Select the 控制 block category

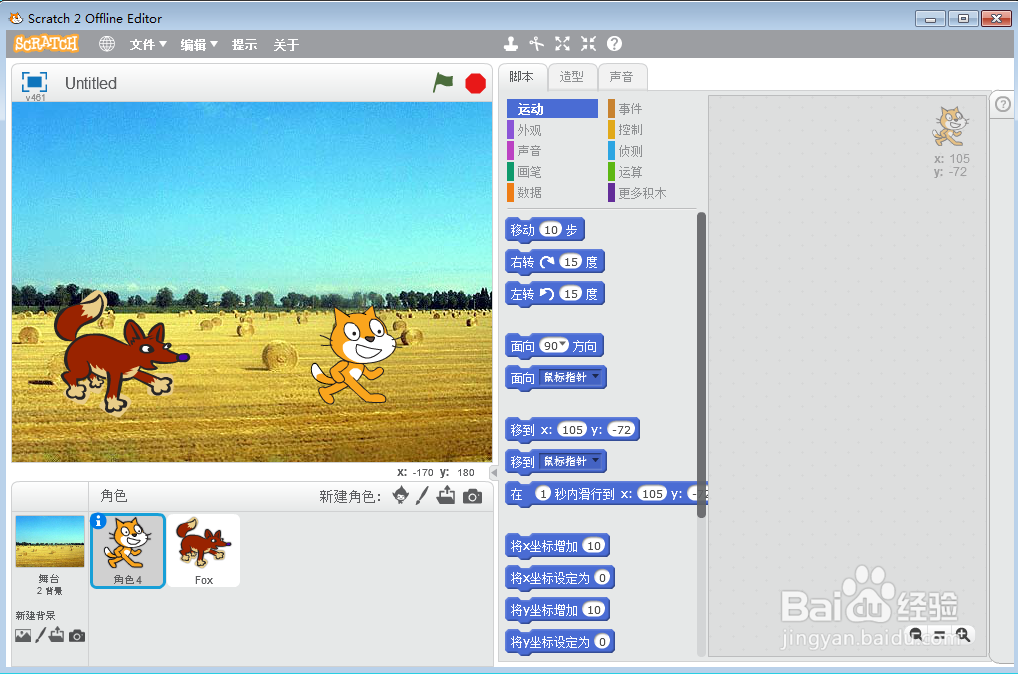coord(651,130)
